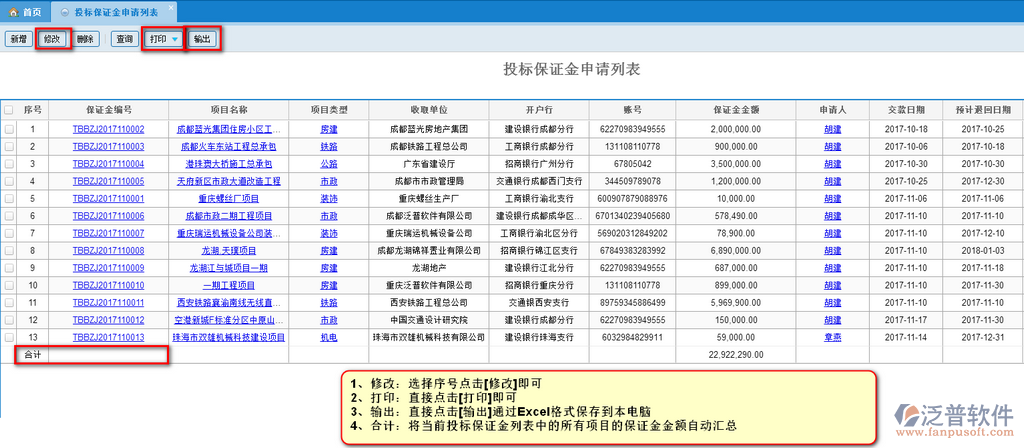The width and height of the screenshot is (1024, 448).
Task: Check the checkbox for row 1
Action: click(9, 129)
